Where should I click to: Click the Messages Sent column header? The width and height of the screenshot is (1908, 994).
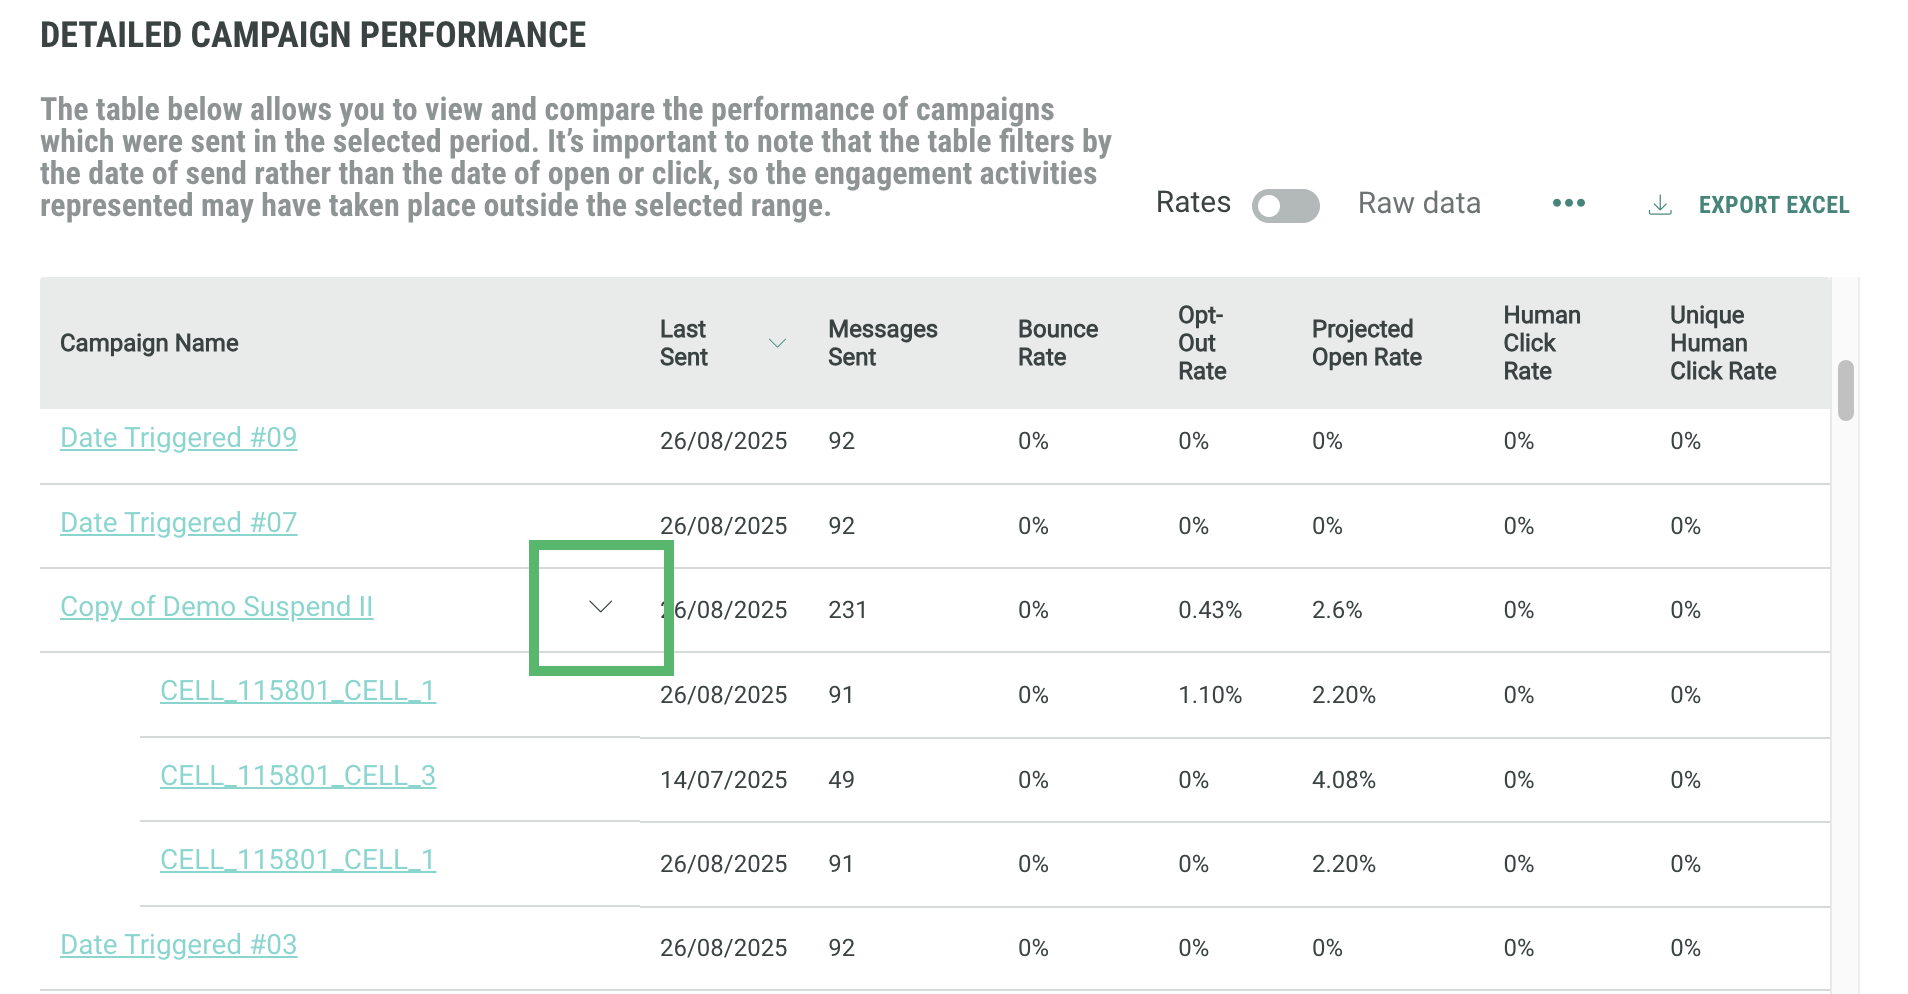tap(882, 343)
